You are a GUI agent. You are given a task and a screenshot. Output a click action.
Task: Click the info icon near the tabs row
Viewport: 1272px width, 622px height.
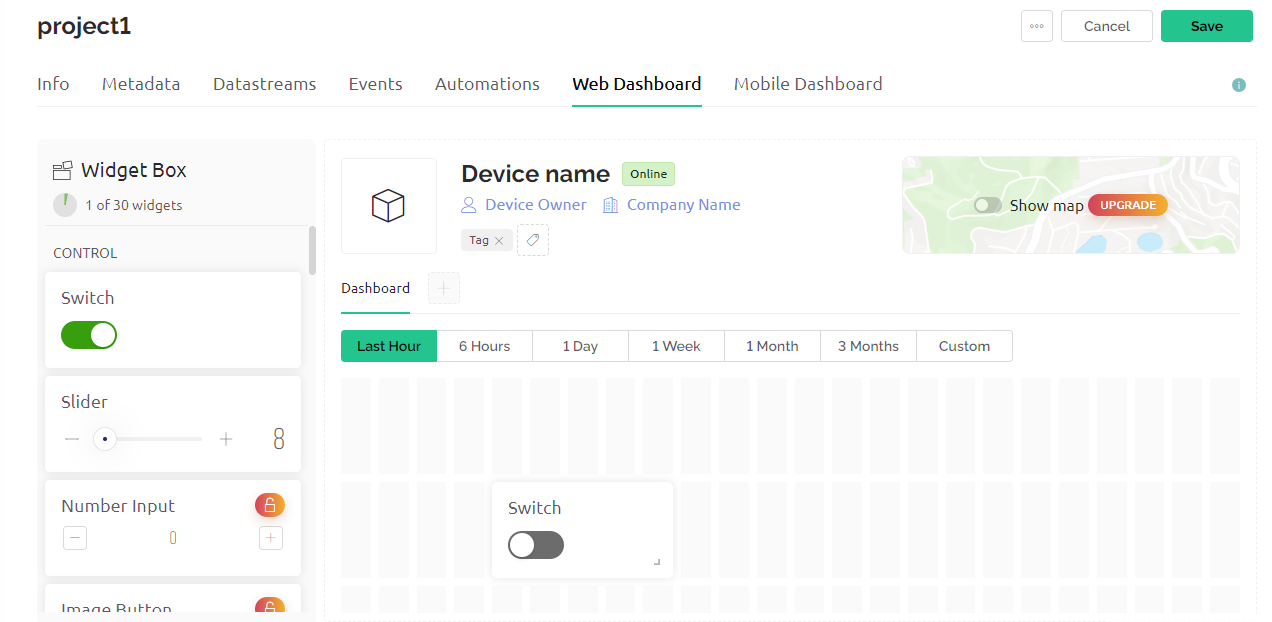pos(1239,85)
